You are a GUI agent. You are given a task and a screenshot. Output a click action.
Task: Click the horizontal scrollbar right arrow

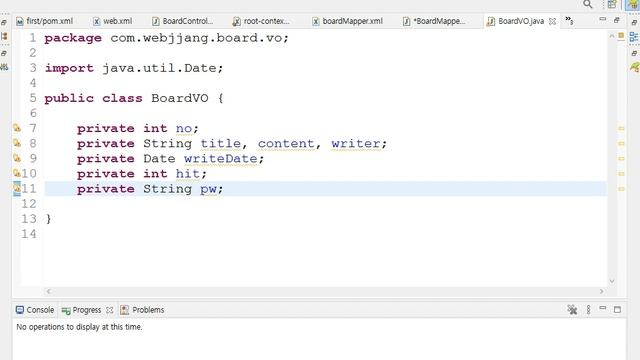(x=602, y=291)
